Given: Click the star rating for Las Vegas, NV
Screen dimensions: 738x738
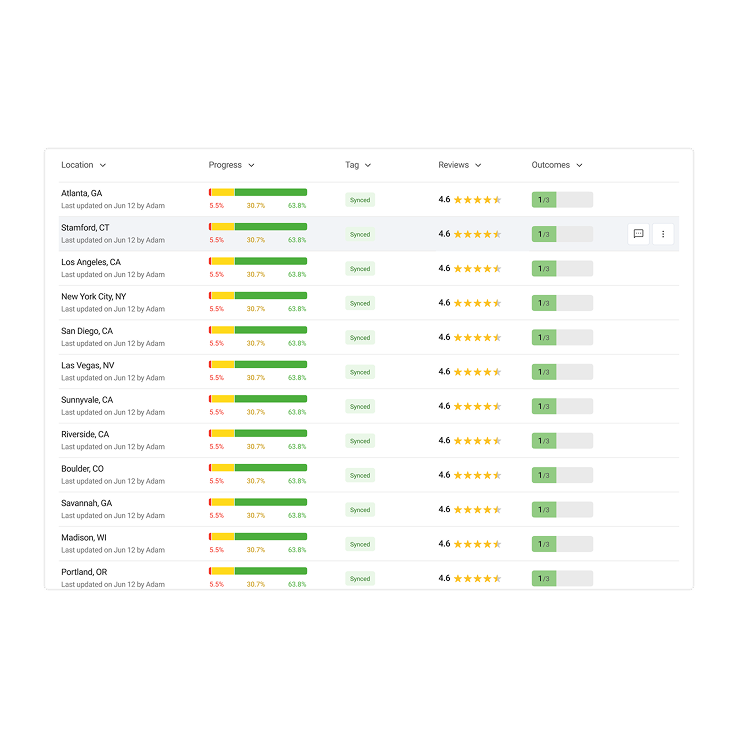Looking at the screenshot, I should 477,372.
